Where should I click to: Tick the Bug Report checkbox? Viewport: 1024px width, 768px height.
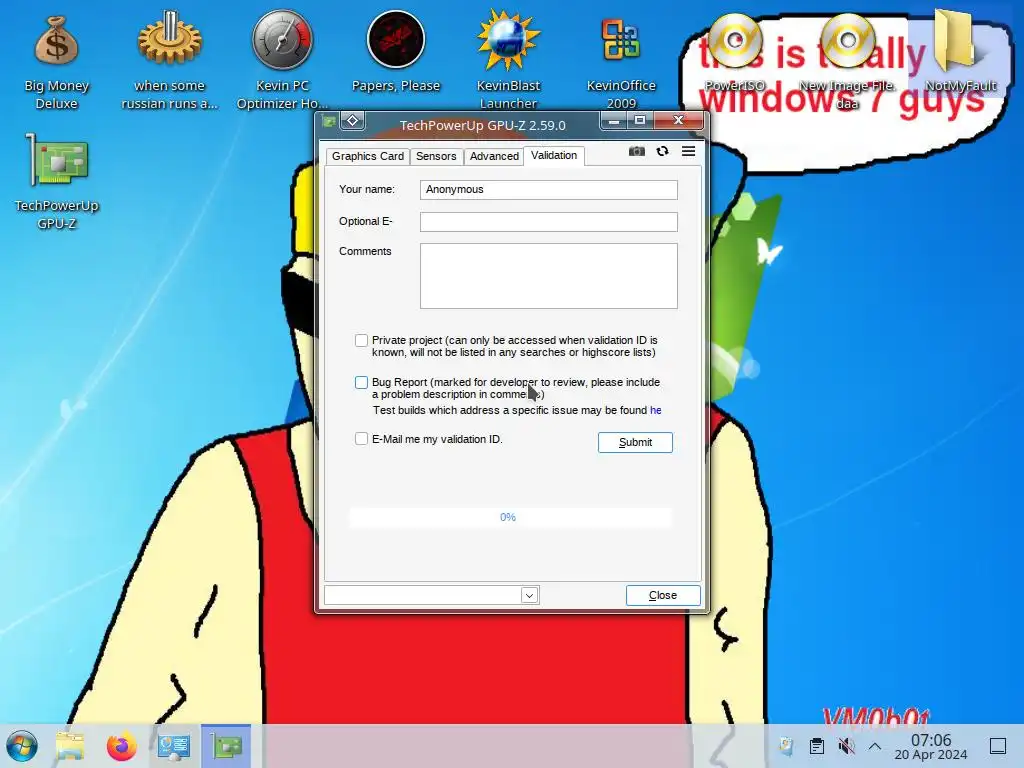coord(361,382)
